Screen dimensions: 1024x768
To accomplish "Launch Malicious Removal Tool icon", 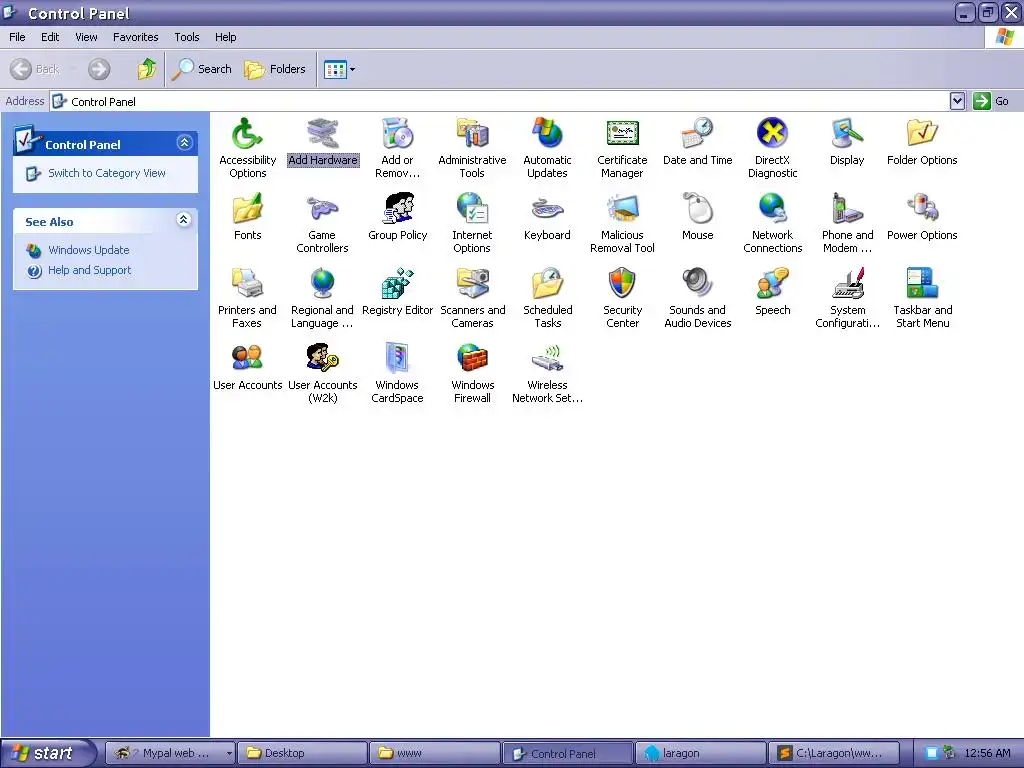I will tap(622, 209).
